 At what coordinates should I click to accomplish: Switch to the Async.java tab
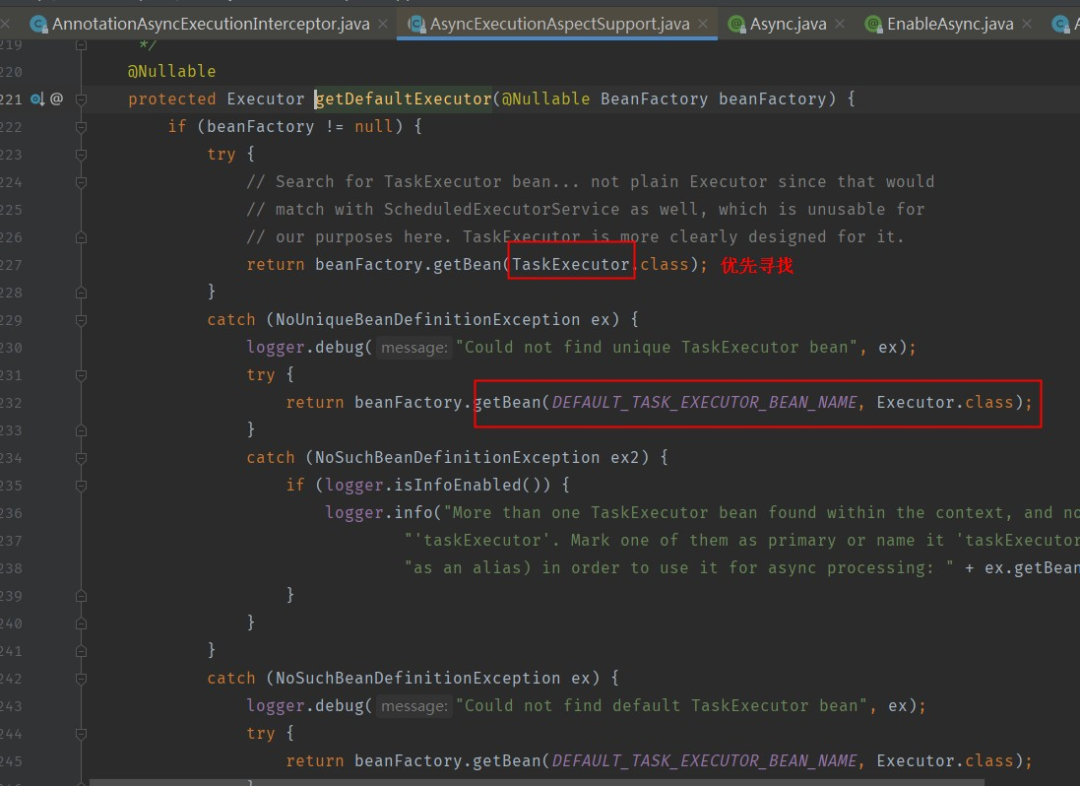coord(786,23)
